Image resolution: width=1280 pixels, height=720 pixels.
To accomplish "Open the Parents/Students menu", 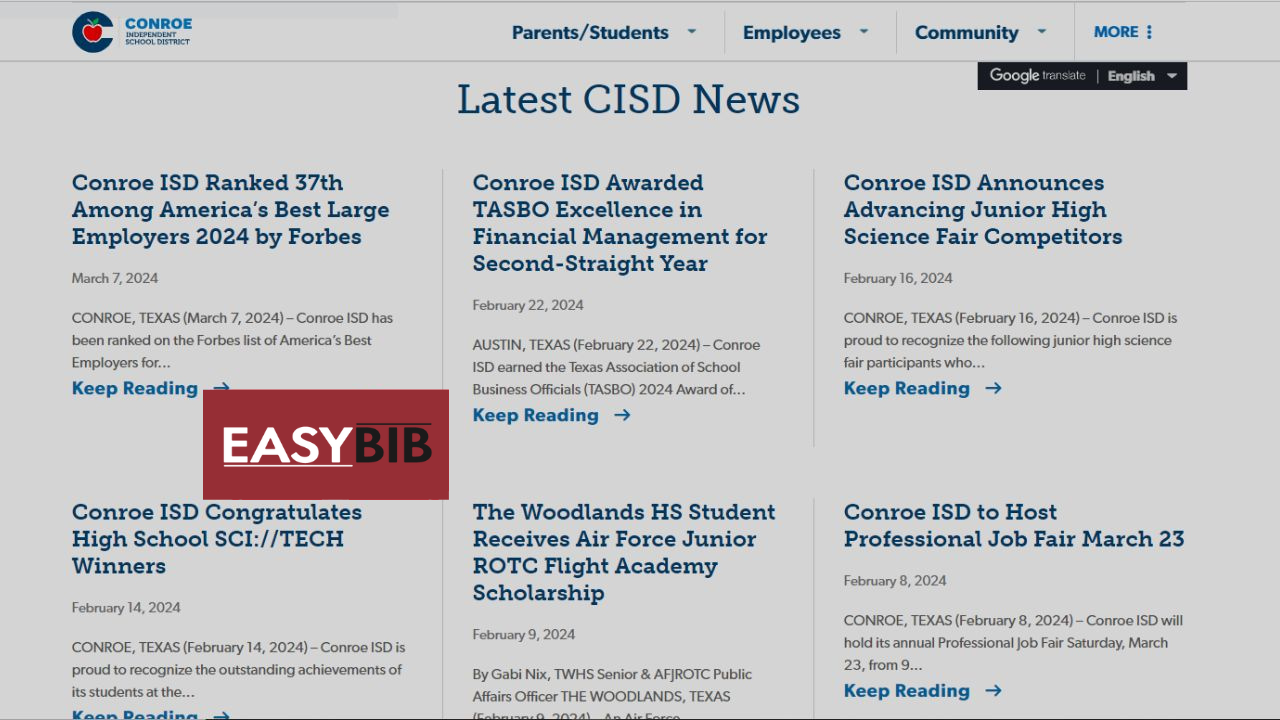I will [x=590, y=32].
